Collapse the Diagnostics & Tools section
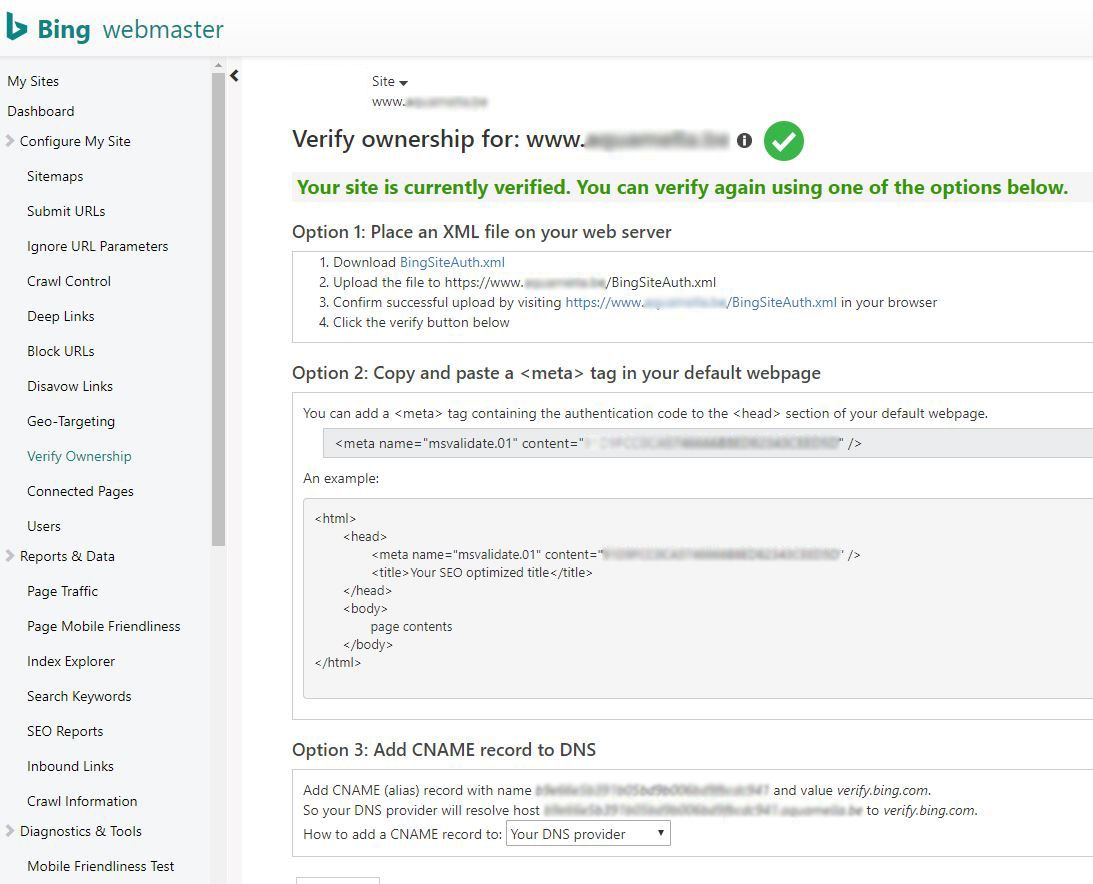The image size is (1093, 884). point(10,831)
